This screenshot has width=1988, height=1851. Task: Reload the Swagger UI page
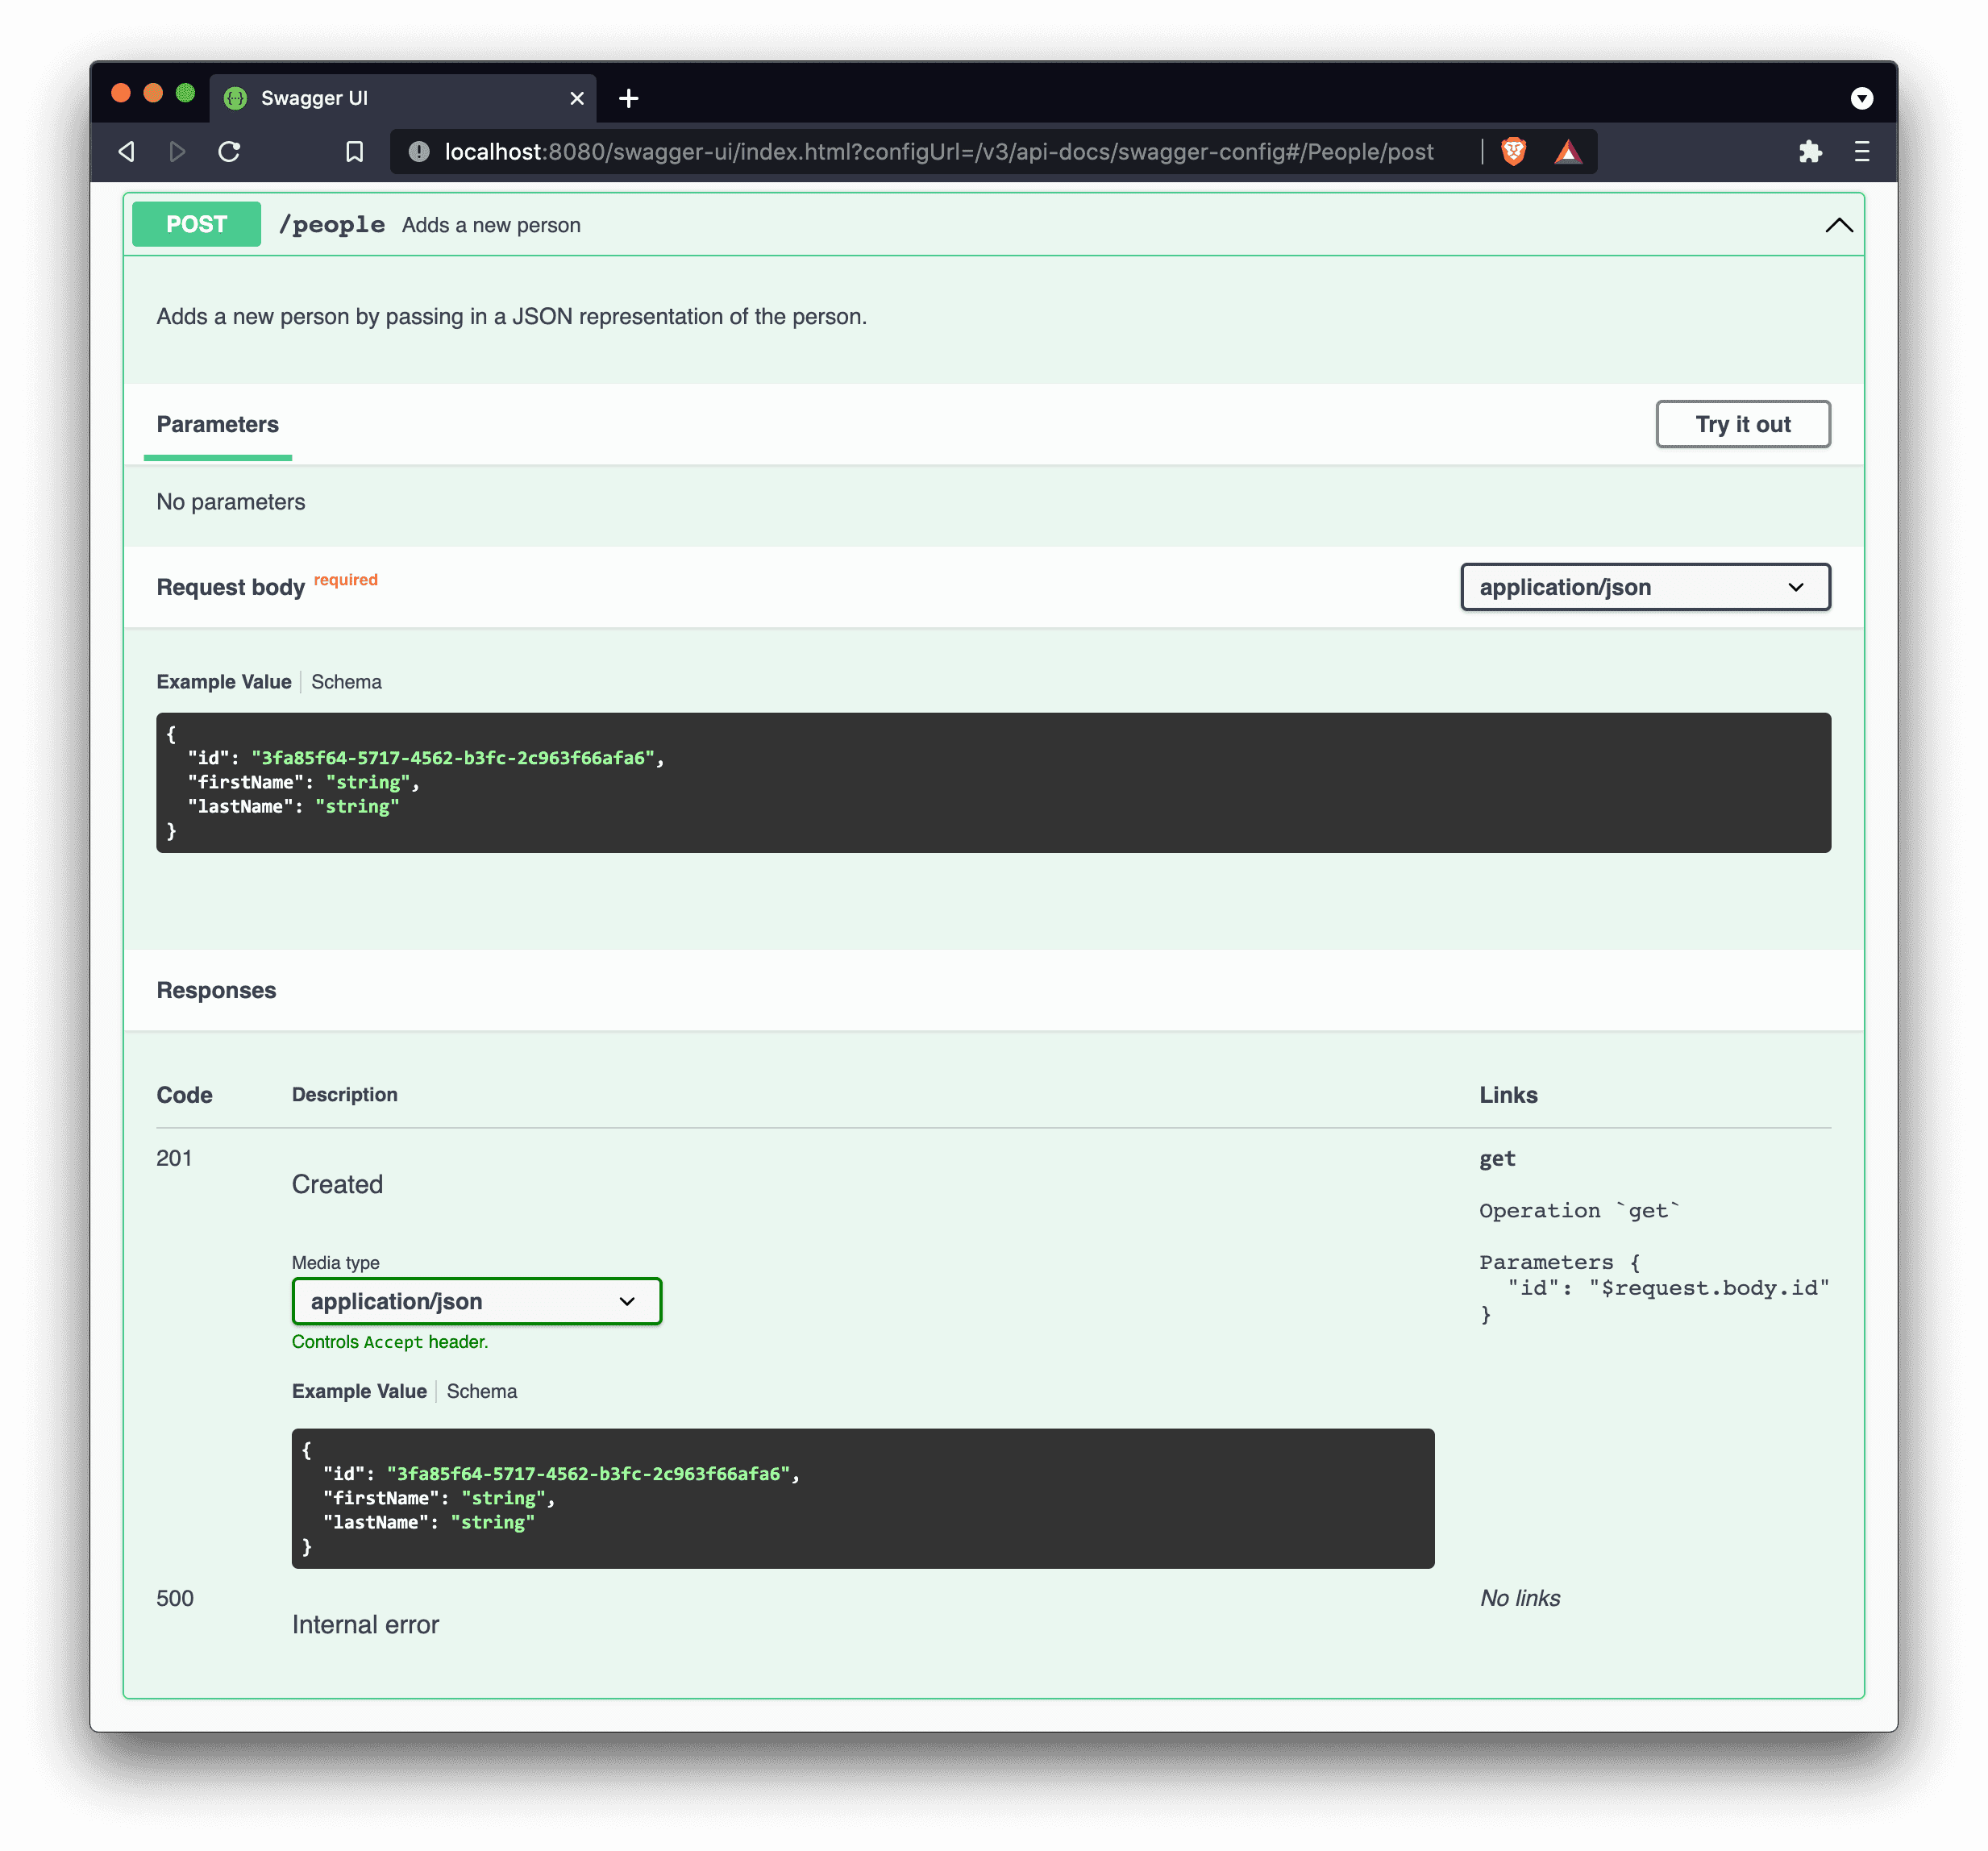[229, 152]
